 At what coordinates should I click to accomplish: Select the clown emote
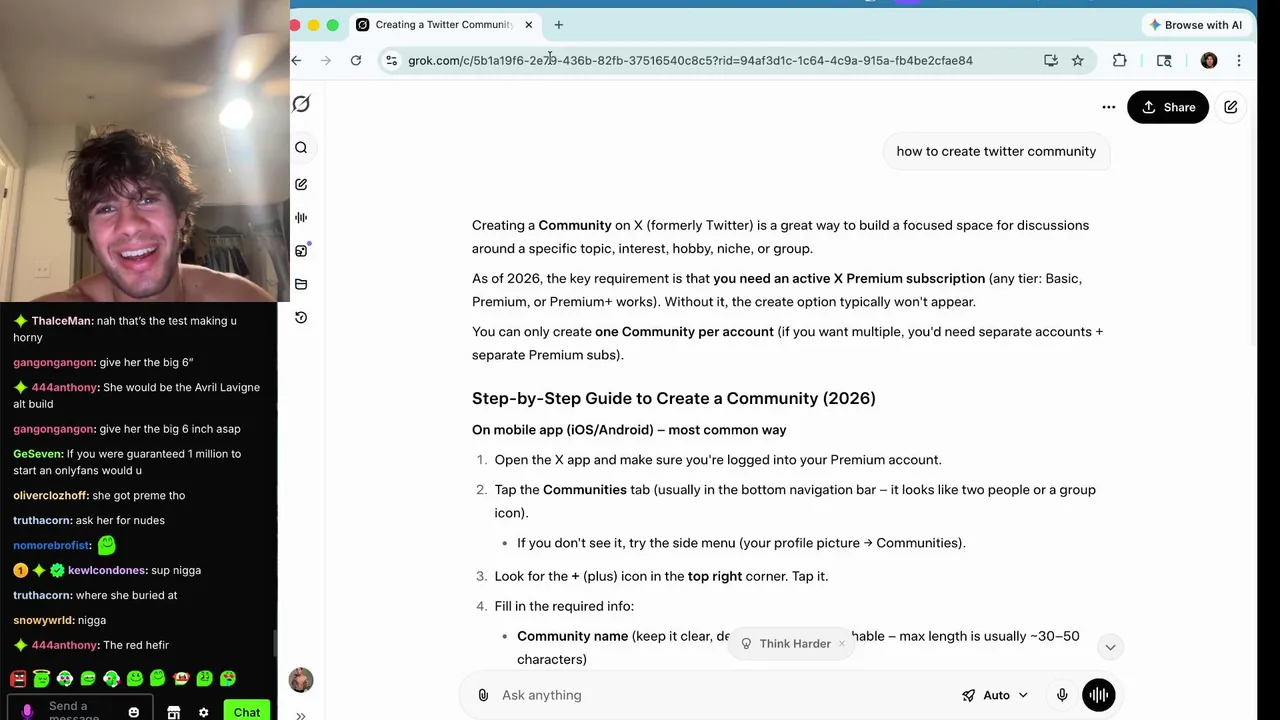coord(181,679)
